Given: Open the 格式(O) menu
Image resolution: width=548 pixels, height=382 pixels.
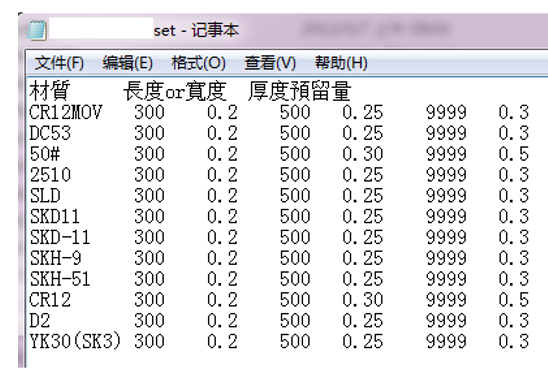Looking at the screenshot, I should pyautogui.click(x=199, y=63).
